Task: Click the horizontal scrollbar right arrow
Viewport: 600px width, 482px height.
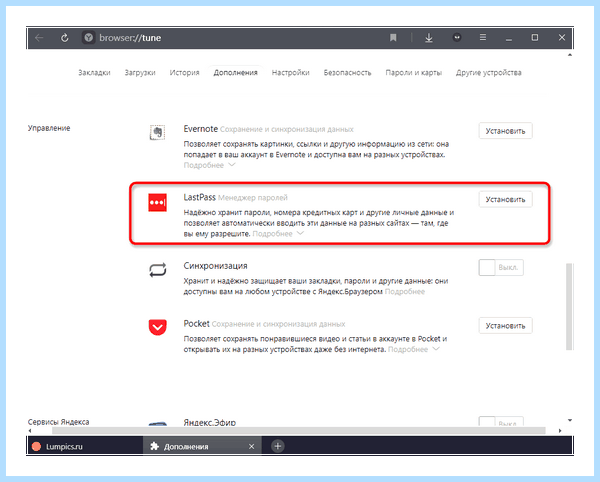Action: tap(560, 431)
